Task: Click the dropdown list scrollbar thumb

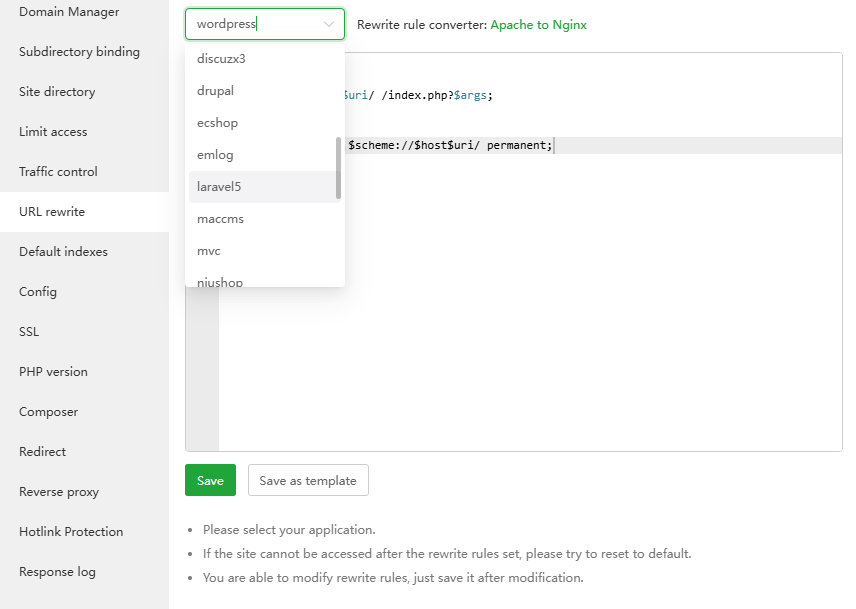Action: click(x=338, y=168)
